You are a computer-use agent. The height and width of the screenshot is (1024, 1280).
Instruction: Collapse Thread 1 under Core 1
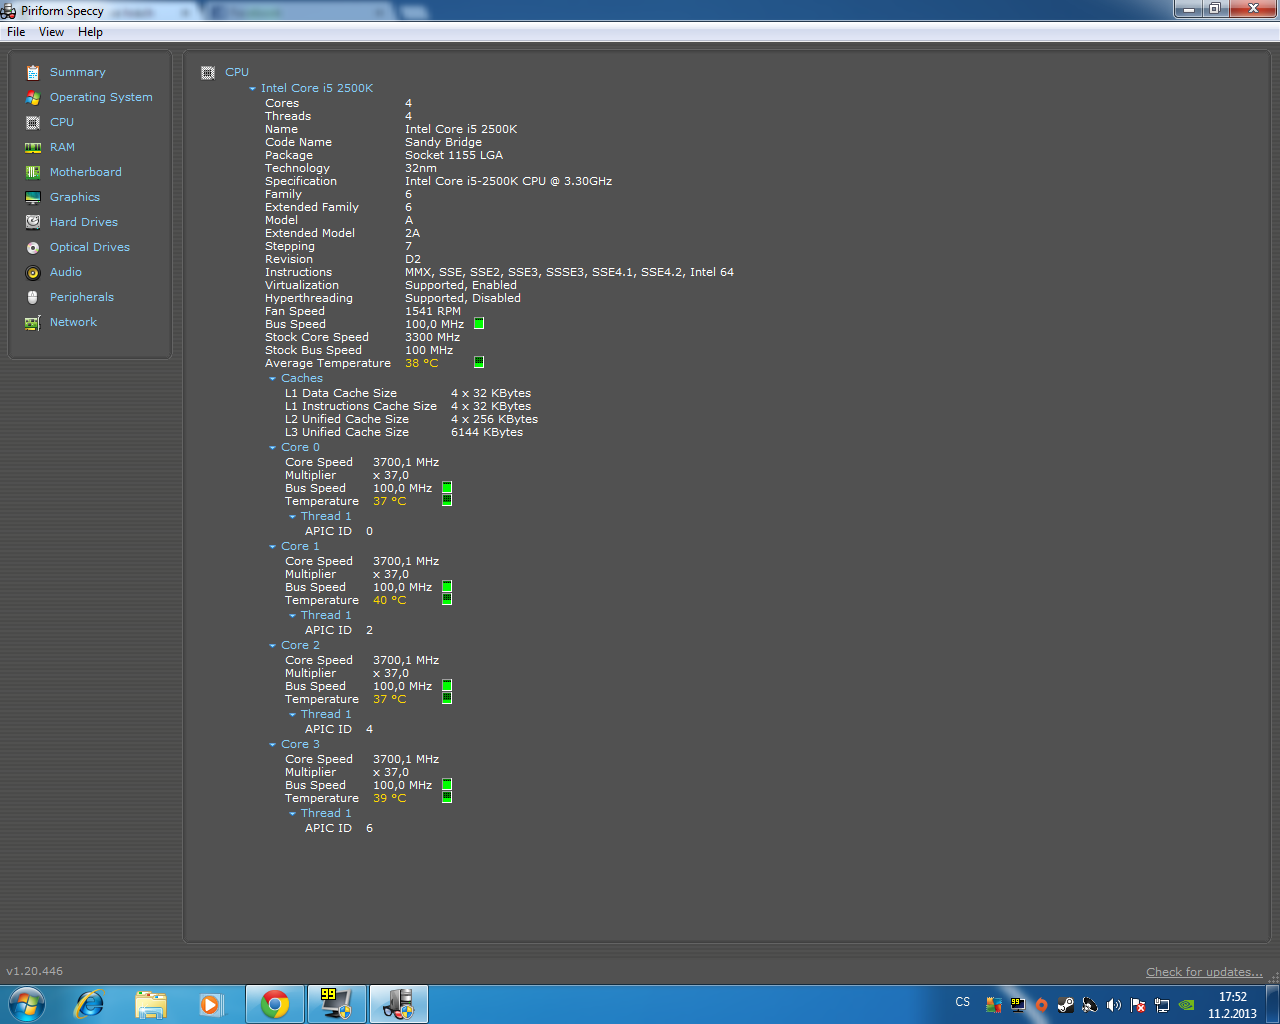click(x=292, y=616)
